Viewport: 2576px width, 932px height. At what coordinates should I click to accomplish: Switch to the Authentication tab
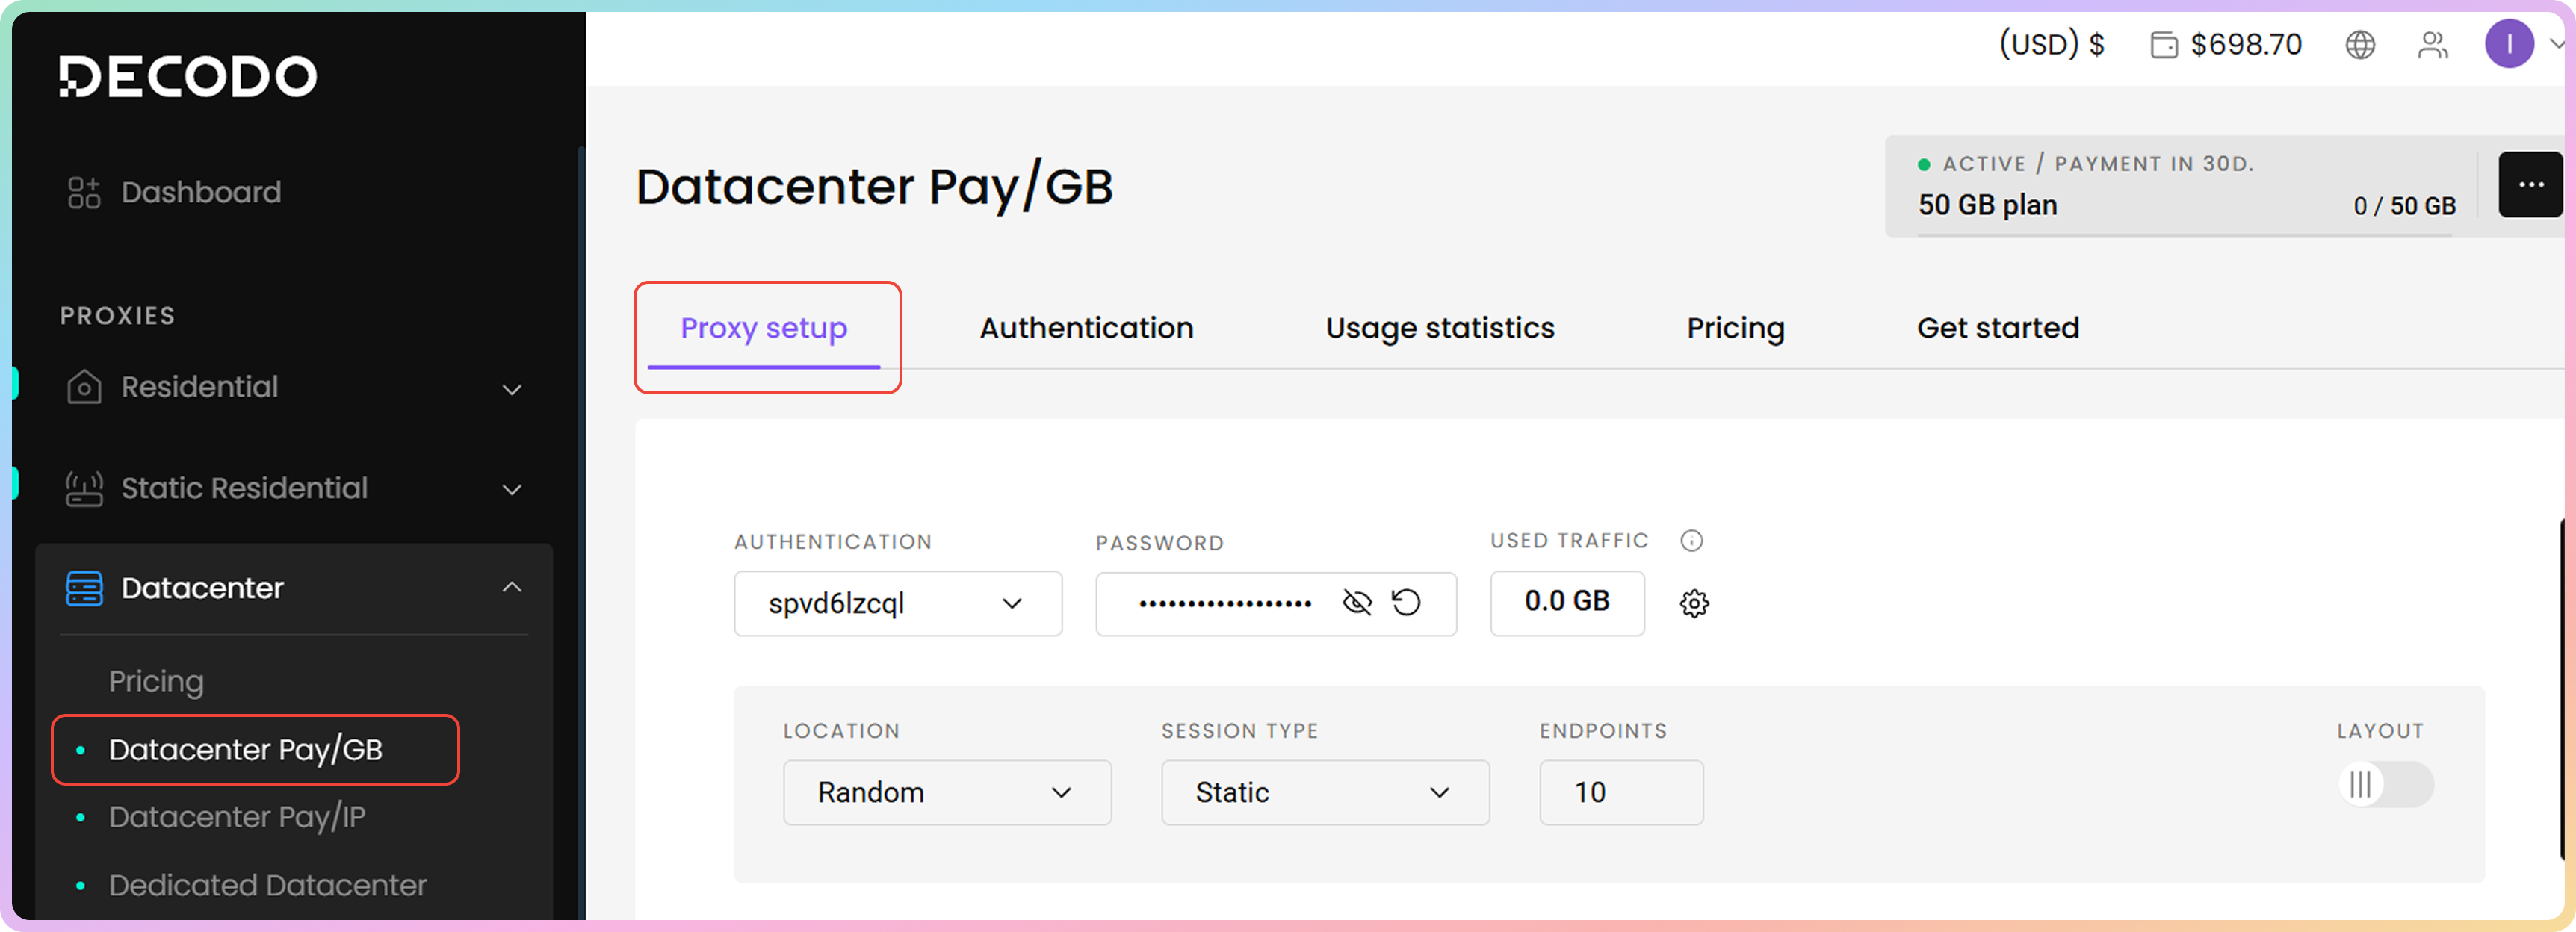coord(1086,328)
